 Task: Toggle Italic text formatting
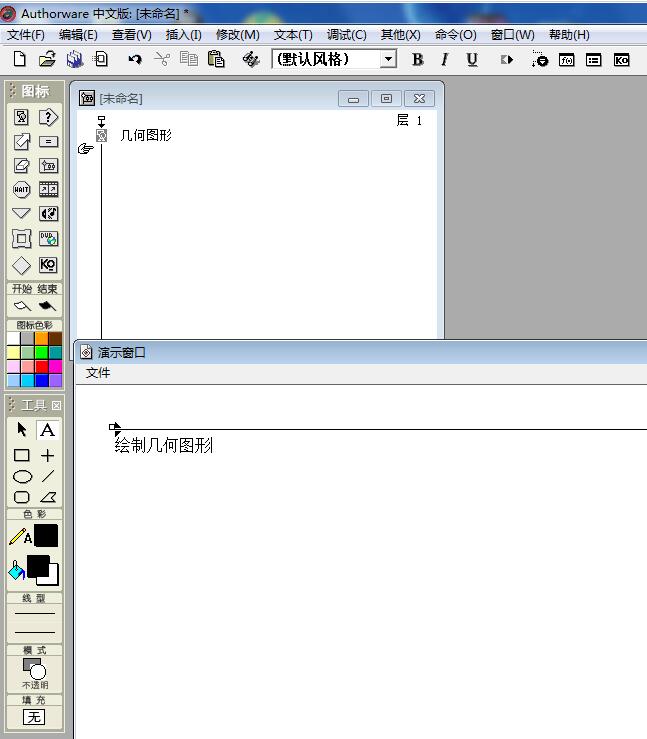pyautogui.click(x=444, y=59)
